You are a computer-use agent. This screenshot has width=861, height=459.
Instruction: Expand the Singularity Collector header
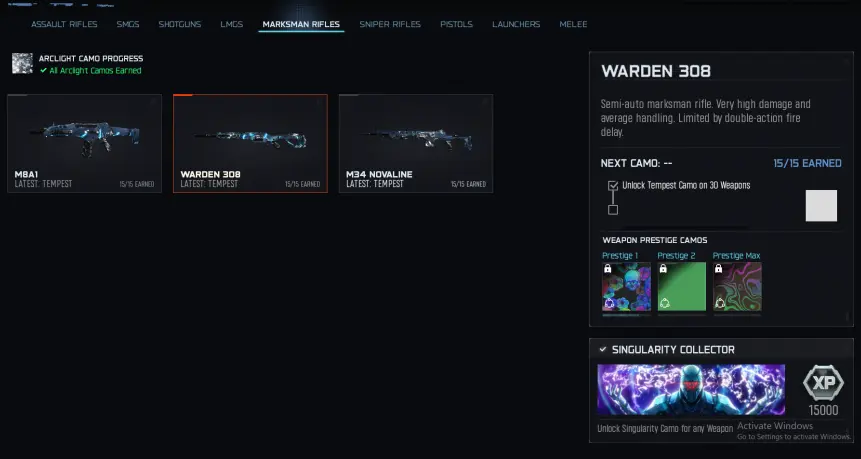tap(721, 349)
